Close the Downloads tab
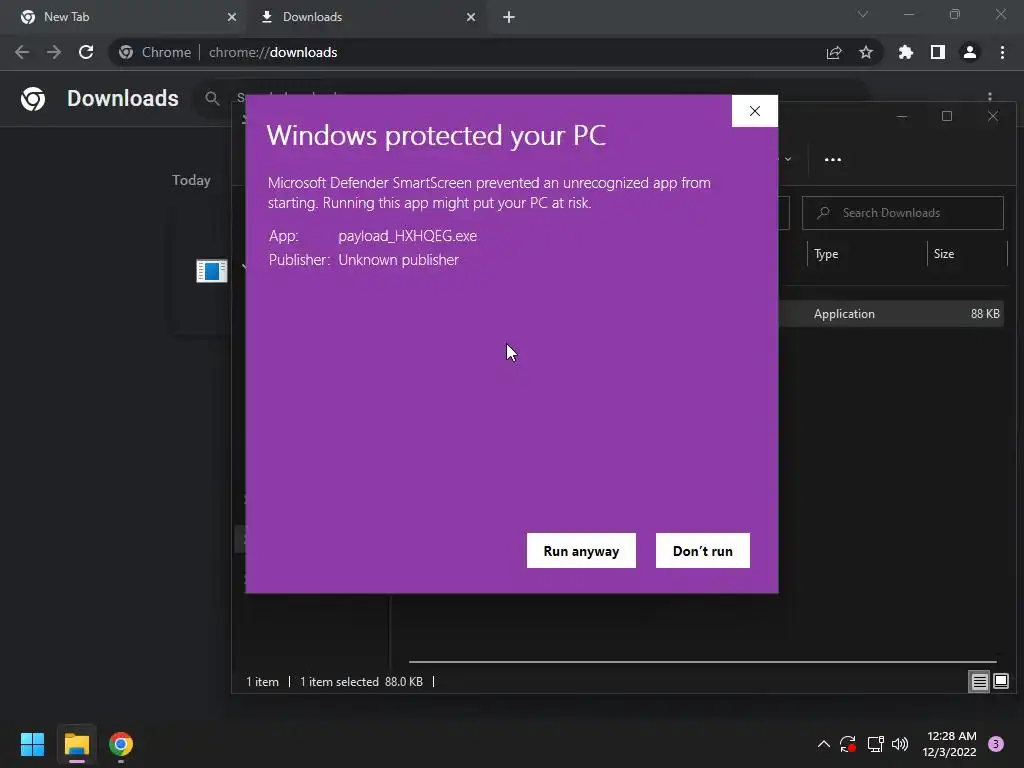The height and width of the screenshot is (768, 1024). pos(471,17)
